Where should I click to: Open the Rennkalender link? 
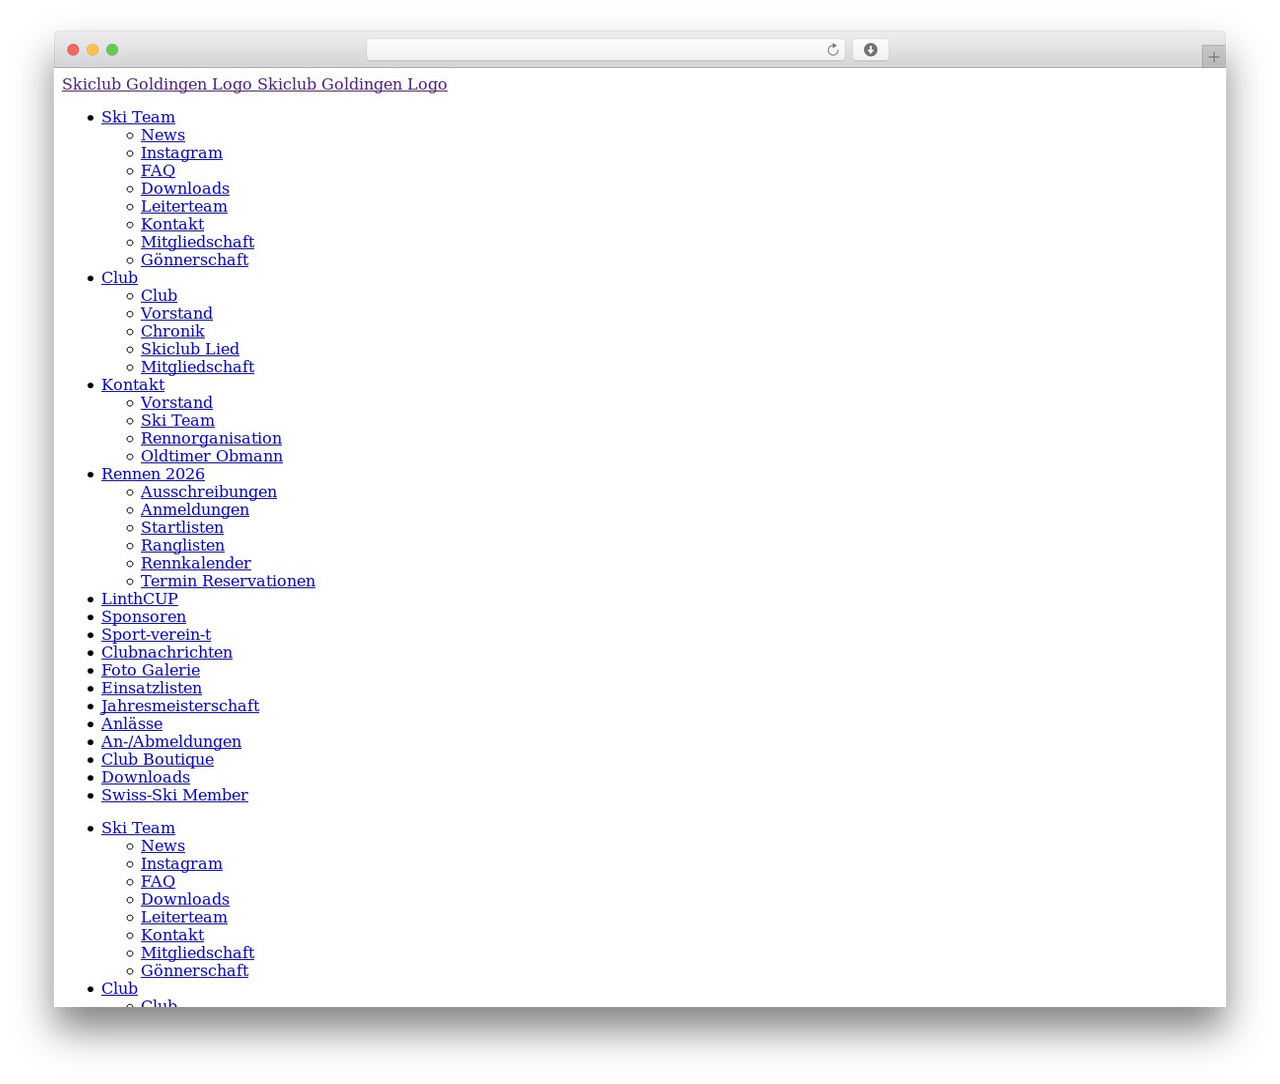point(196,564)
